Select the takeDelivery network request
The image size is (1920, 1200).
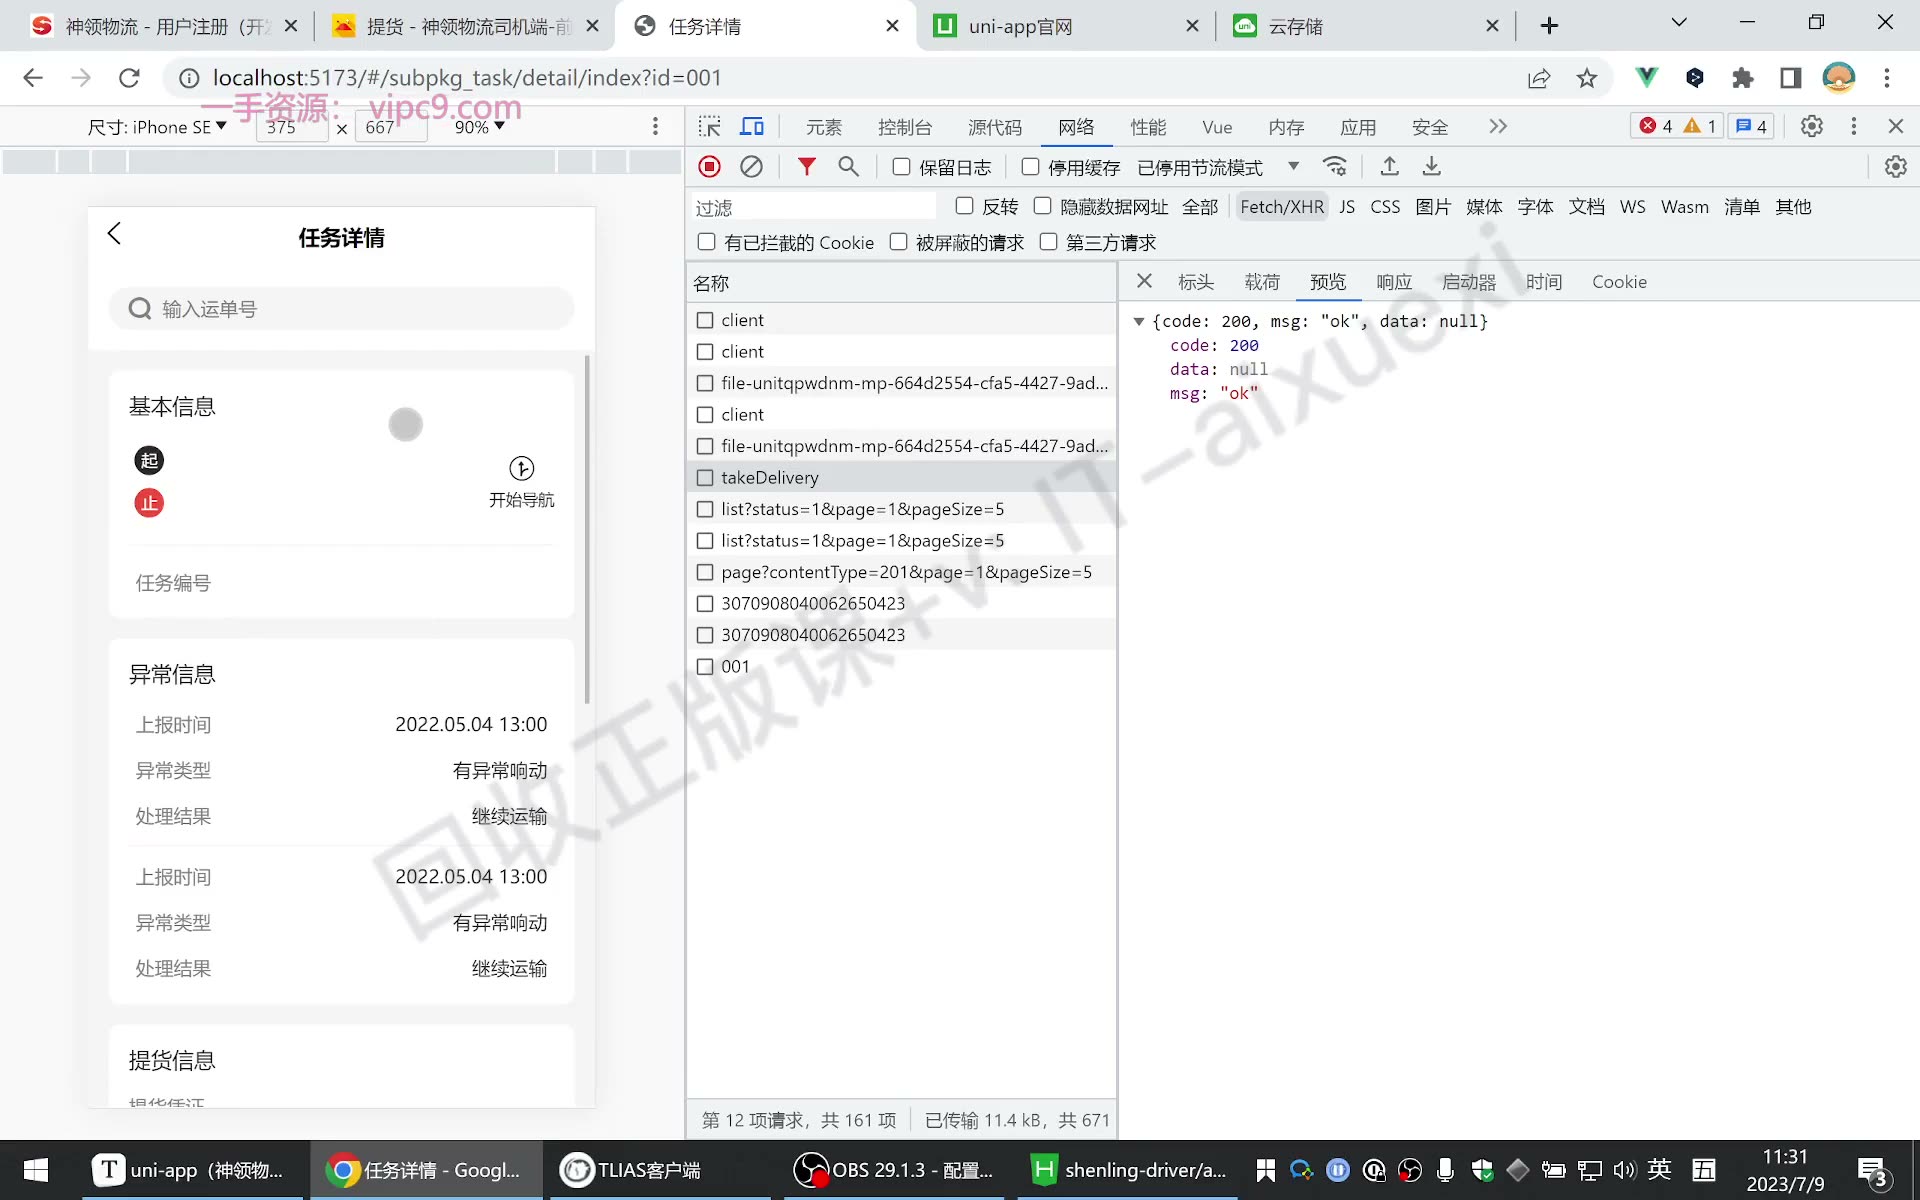pyautogui.click(x=902, y=477)
